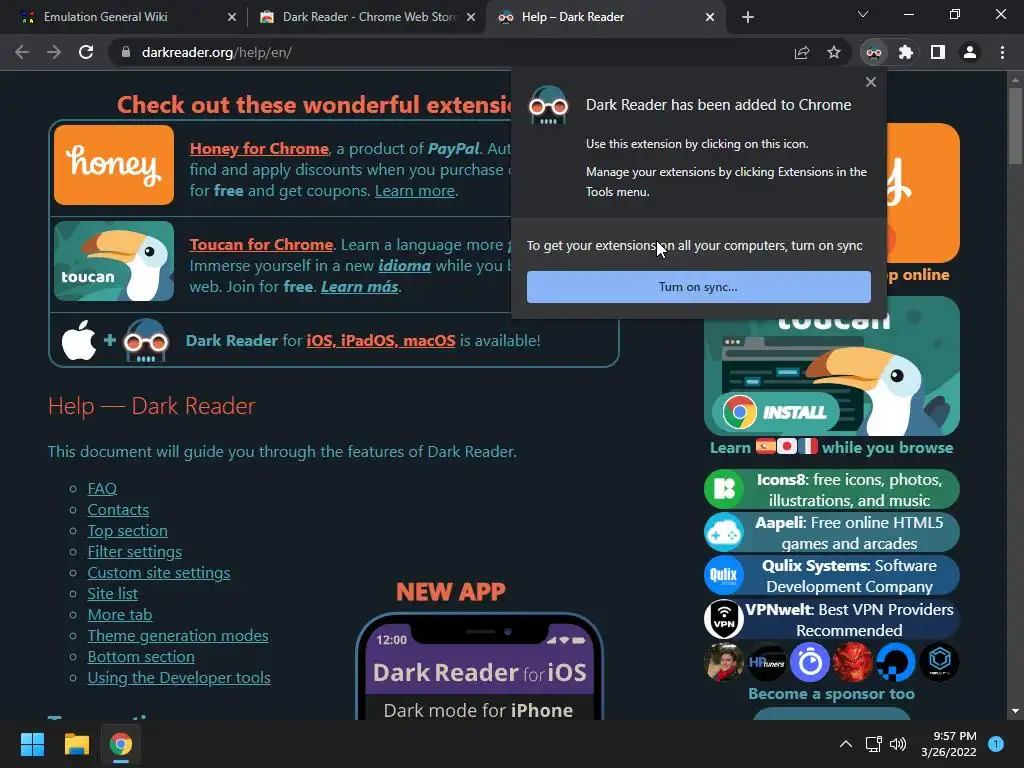Click the red dragon sponsor icon
The height and width of the screenshot is (768, 1024).
853,662
